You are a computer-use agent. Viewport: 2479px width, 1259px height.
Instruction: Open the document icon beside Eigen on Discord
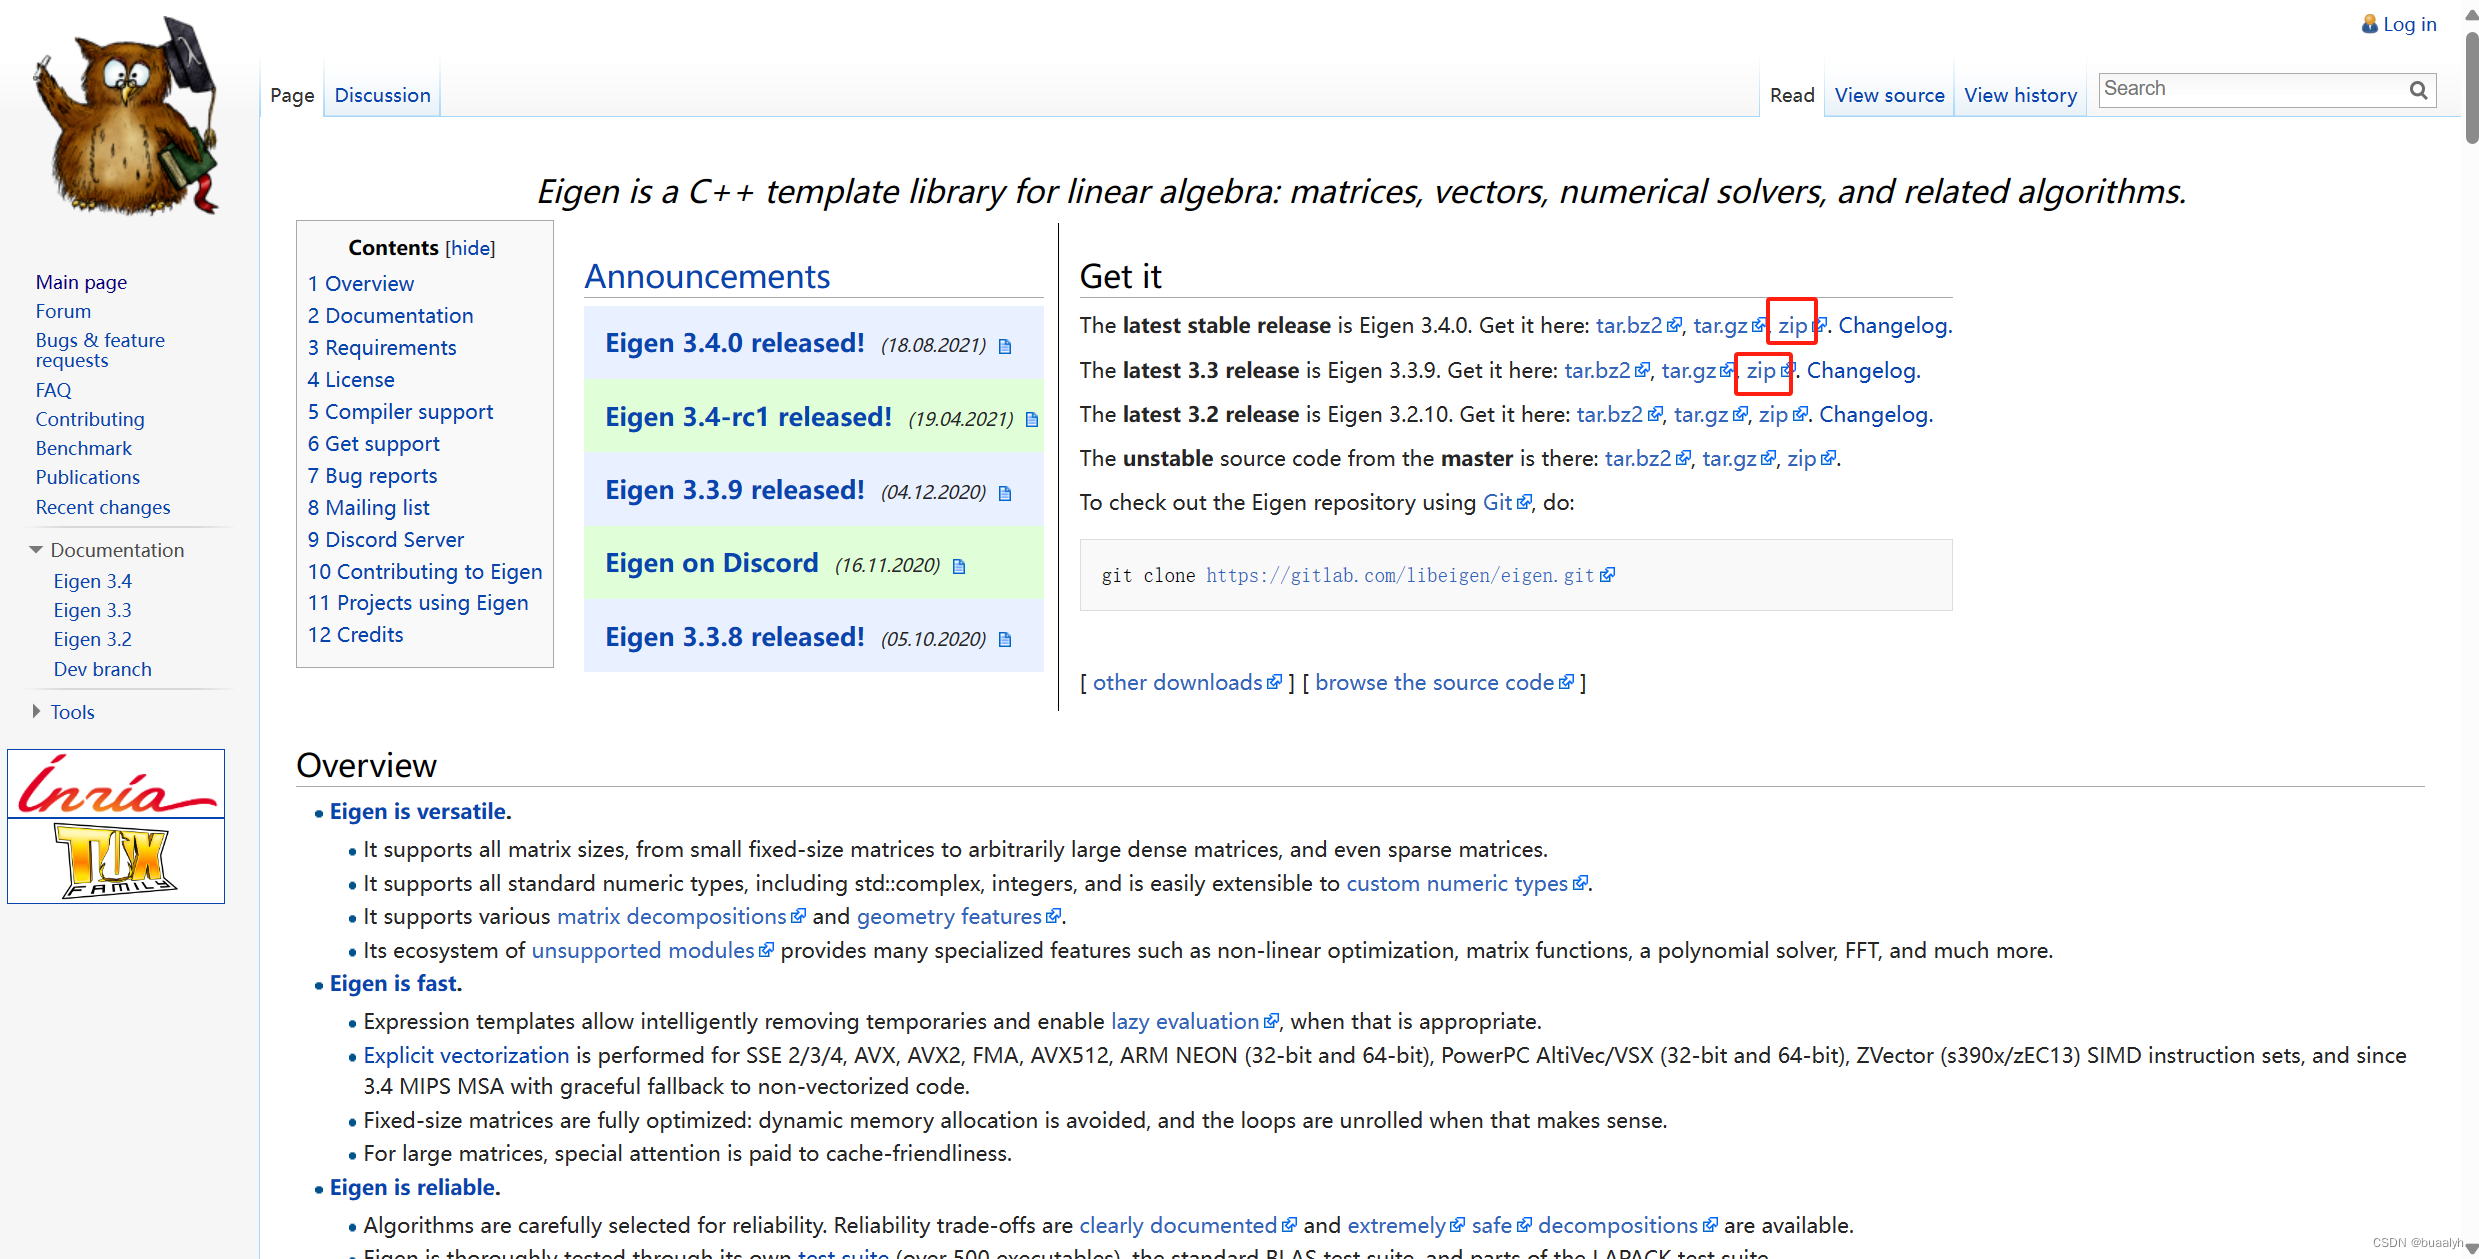(960, 565)
